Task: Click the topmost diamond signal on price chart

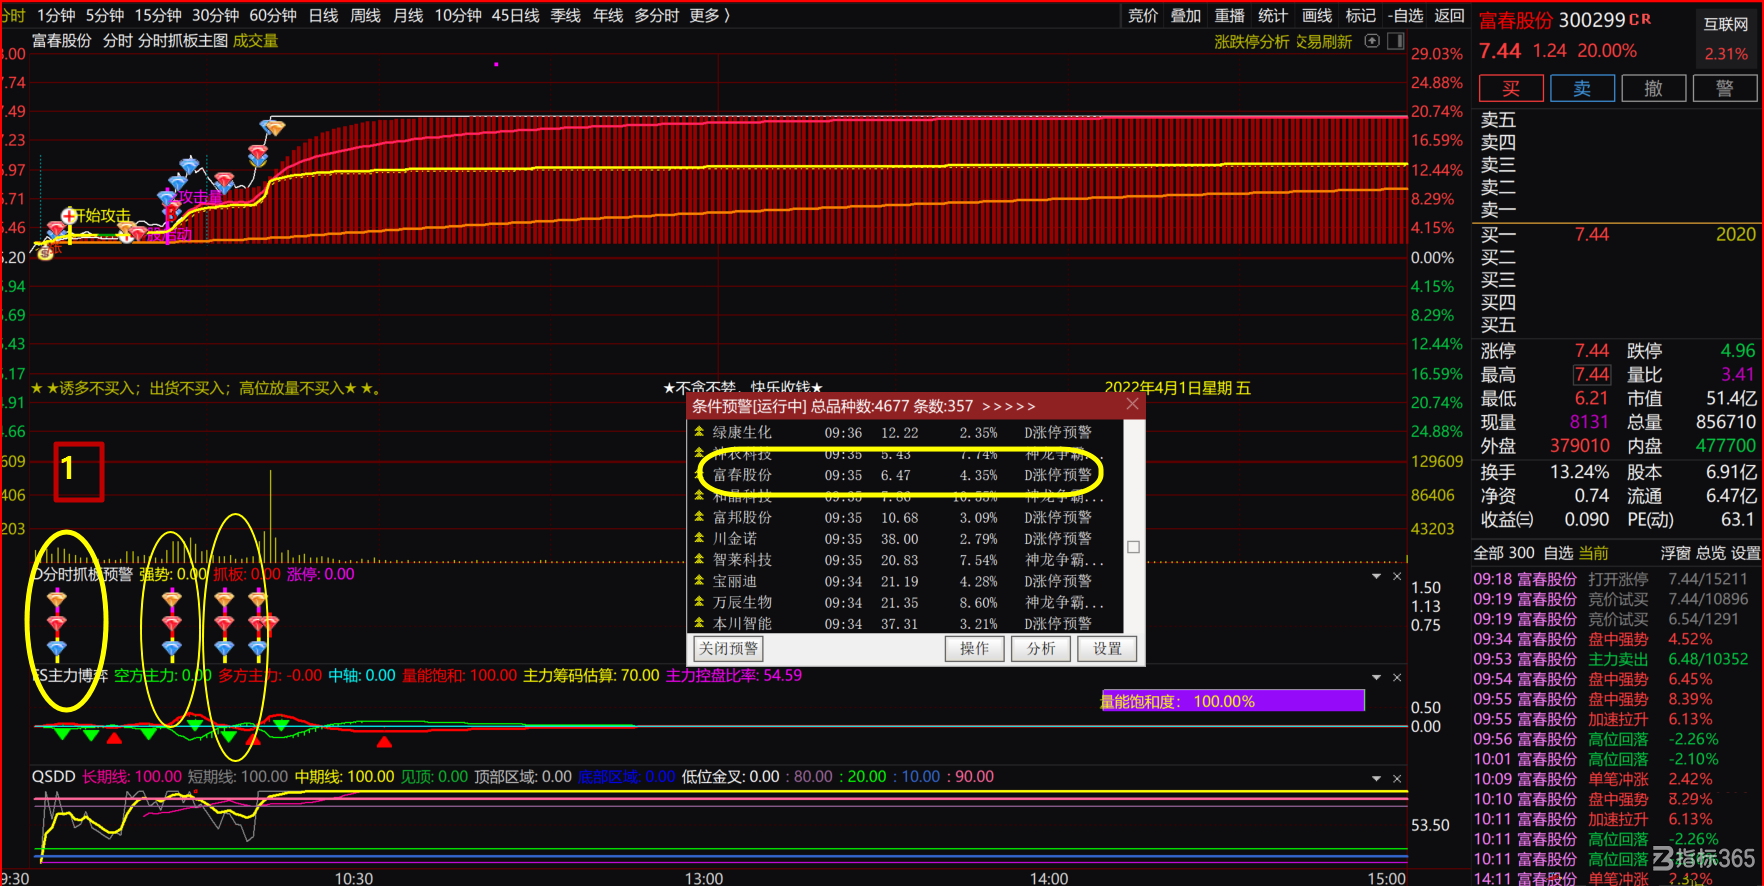Action: click(272, 127)
